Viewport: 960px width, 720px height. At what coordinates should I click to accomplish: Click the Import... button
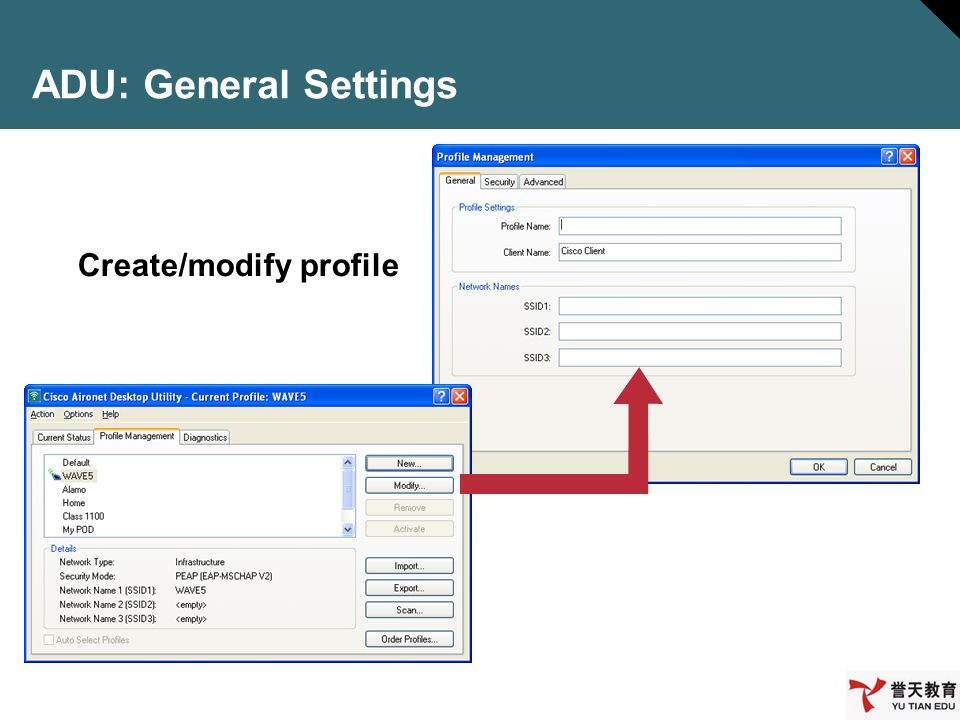coord(410,566)
